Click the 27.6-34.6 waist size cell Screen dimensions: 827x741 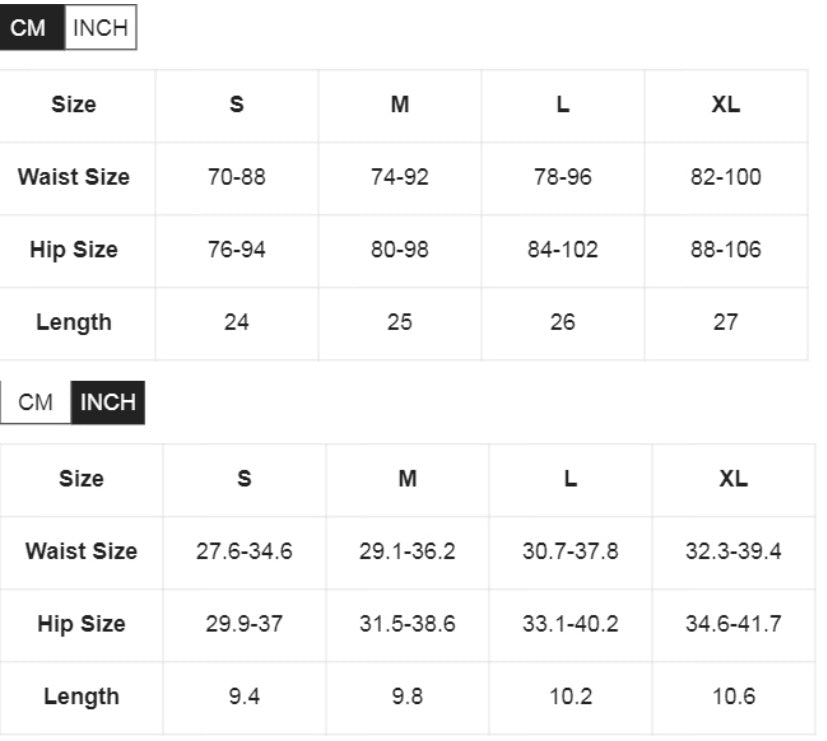(244, 551)
